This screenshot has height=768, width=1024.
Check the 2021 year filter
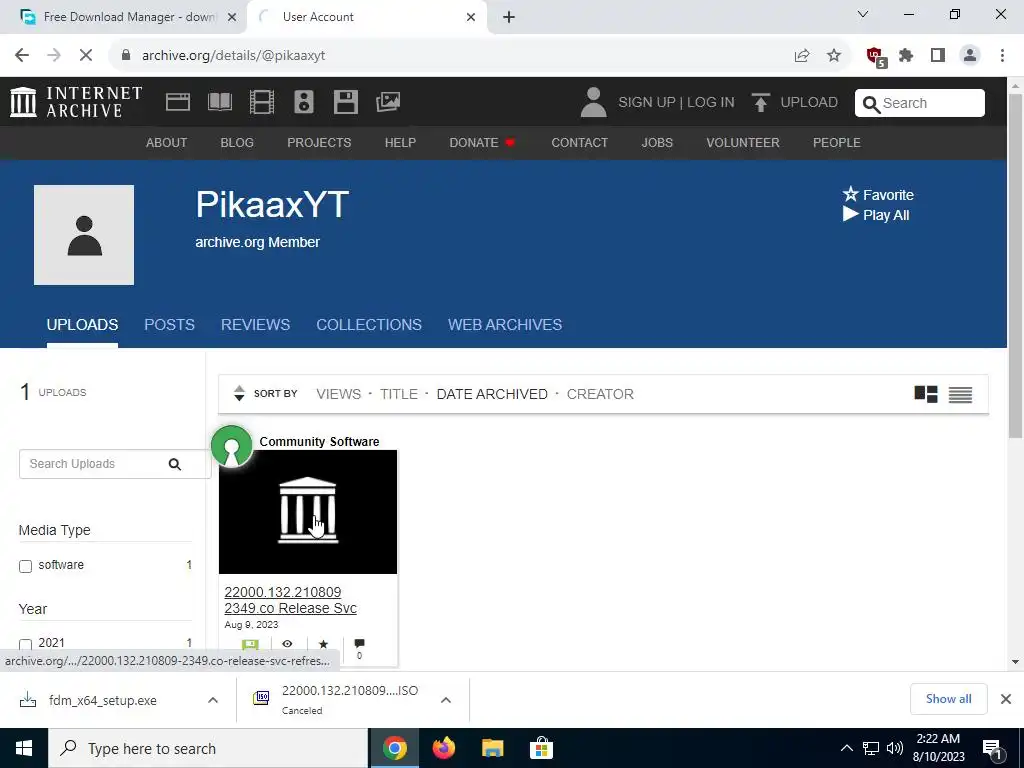(x=25, y=645)
